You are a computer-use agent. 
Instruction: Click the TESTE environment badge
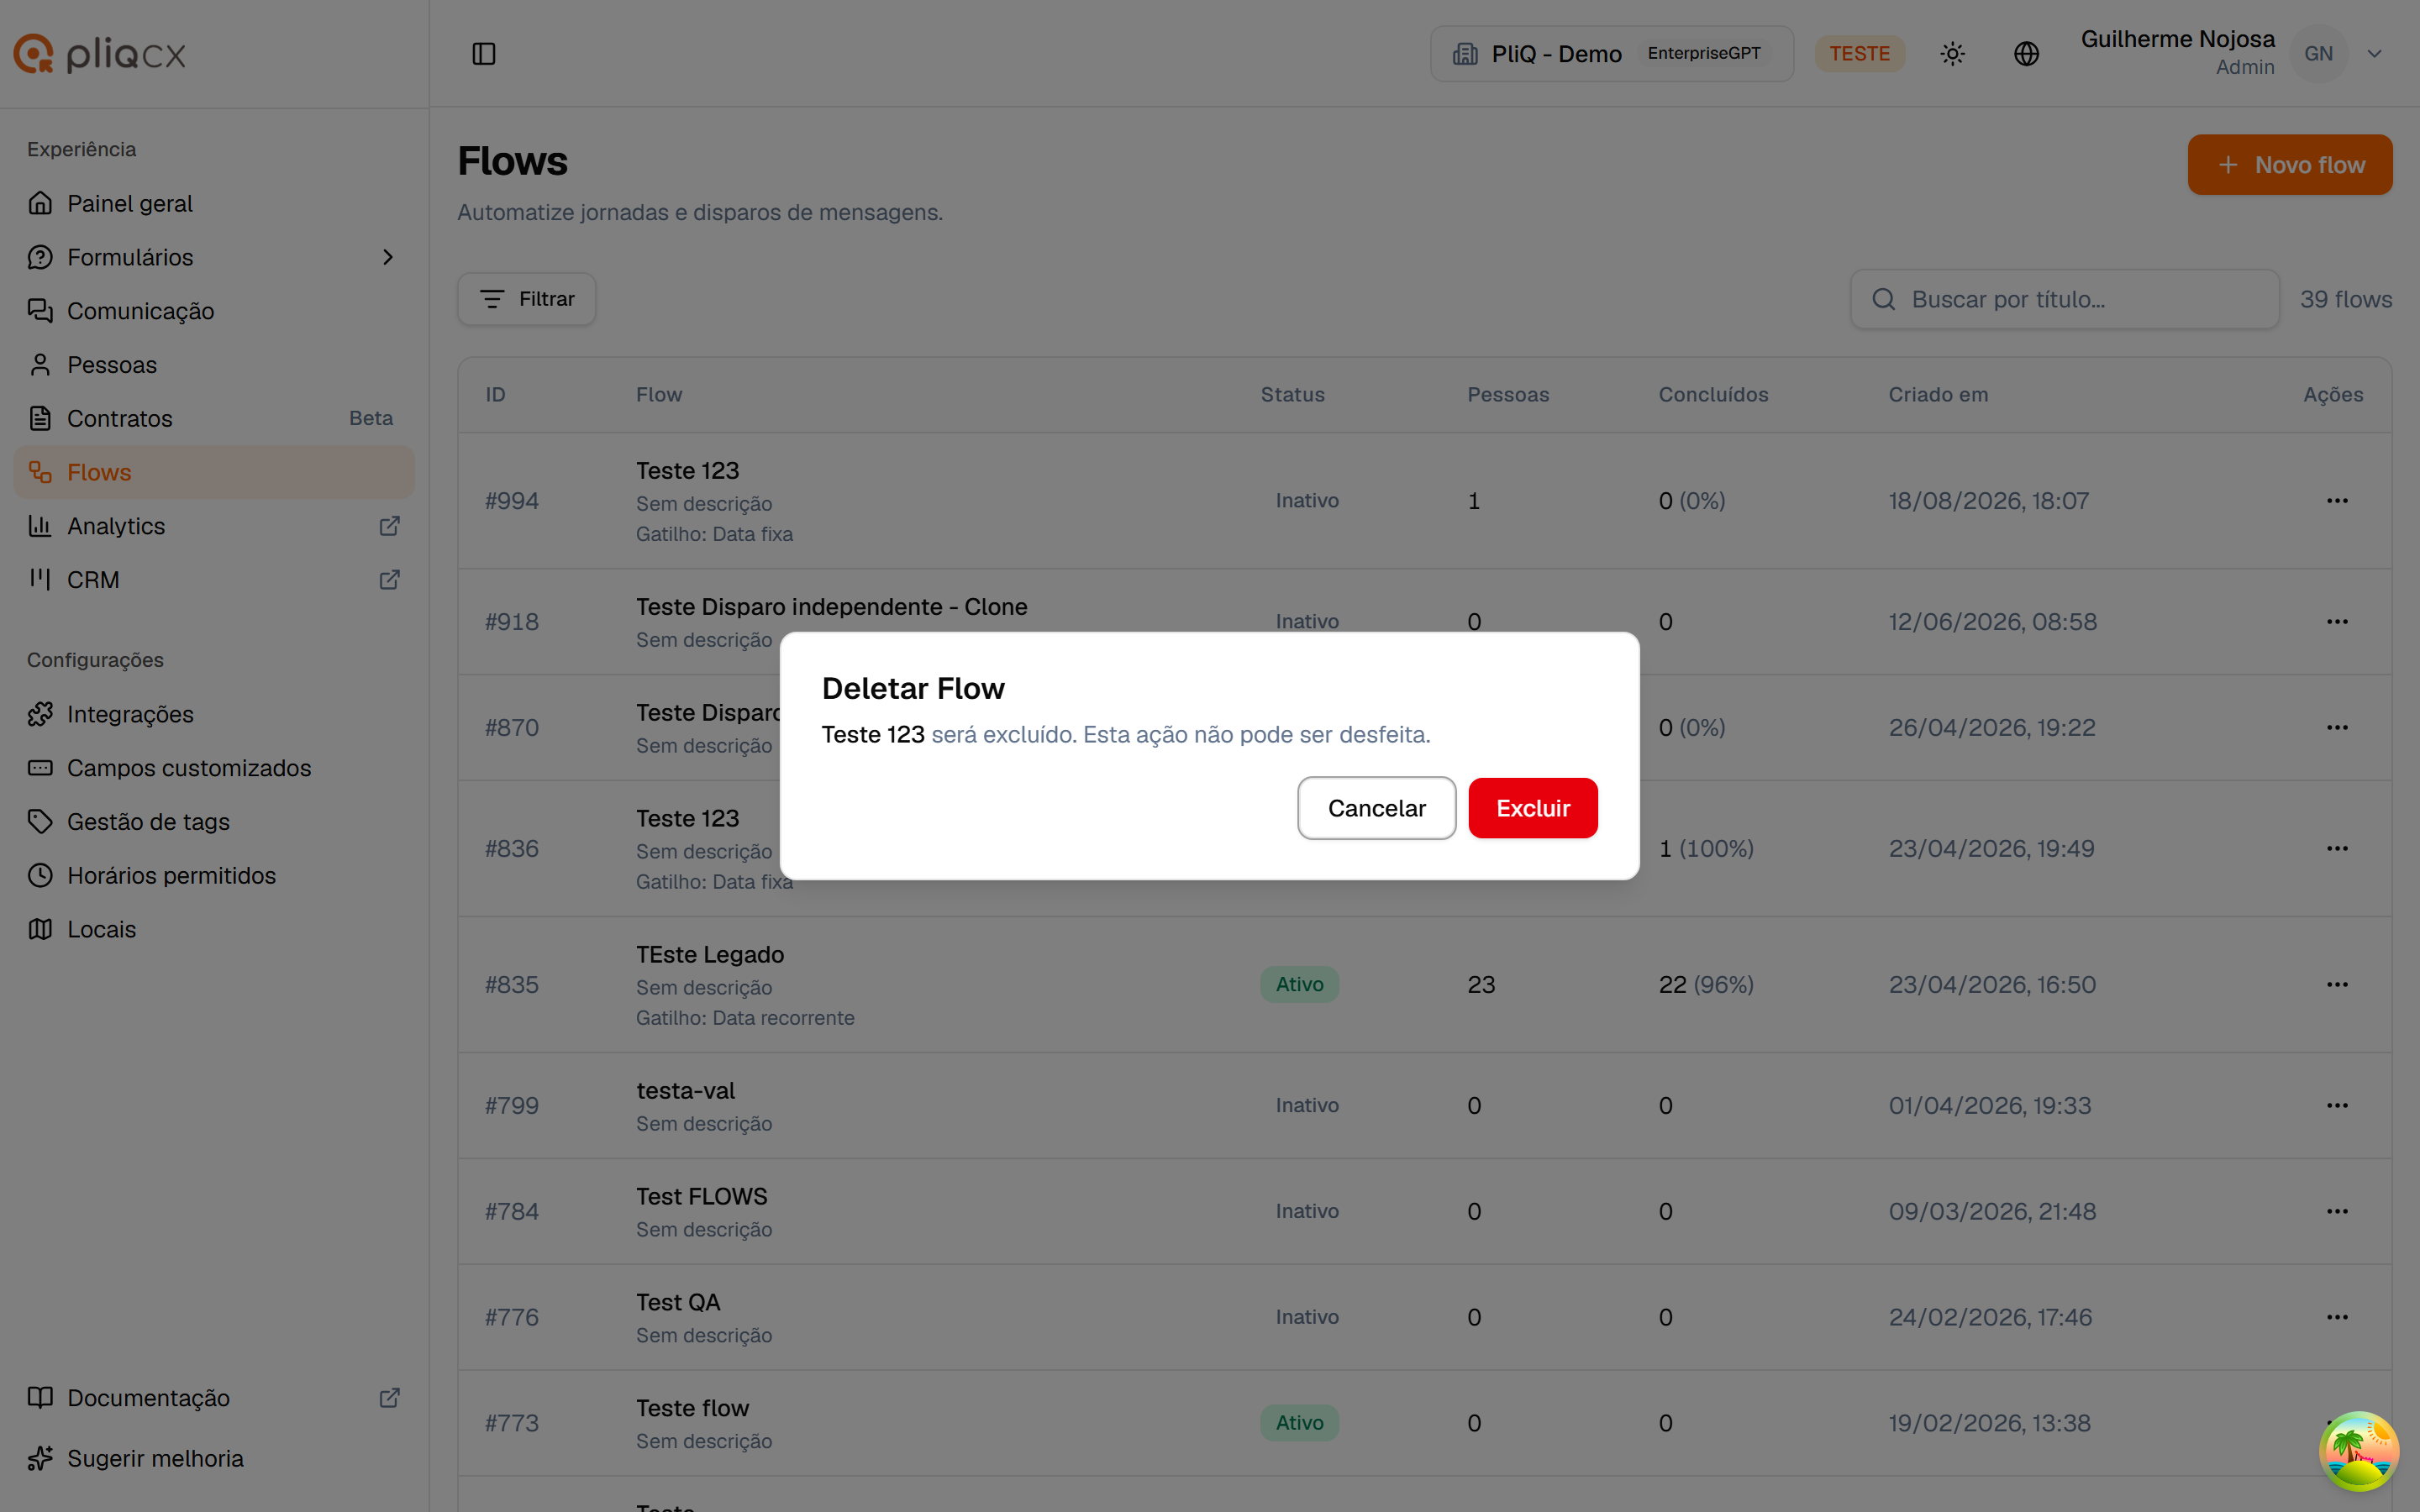[1859, 54]
